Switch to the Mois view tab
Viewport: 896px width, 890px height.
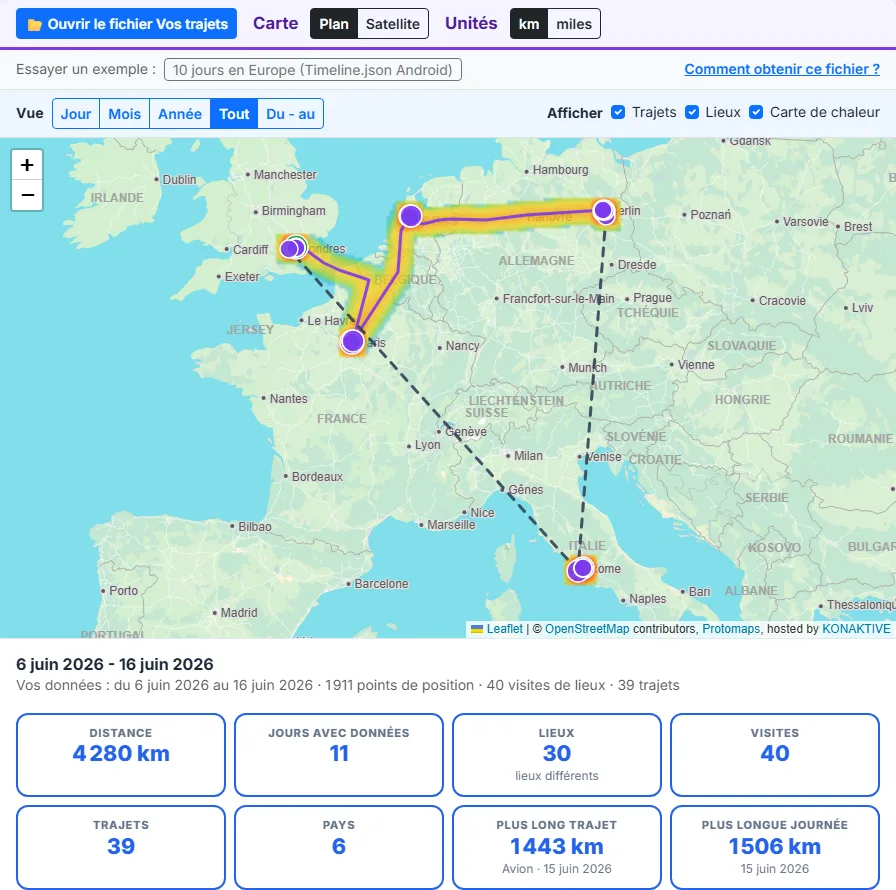(125, 114)
